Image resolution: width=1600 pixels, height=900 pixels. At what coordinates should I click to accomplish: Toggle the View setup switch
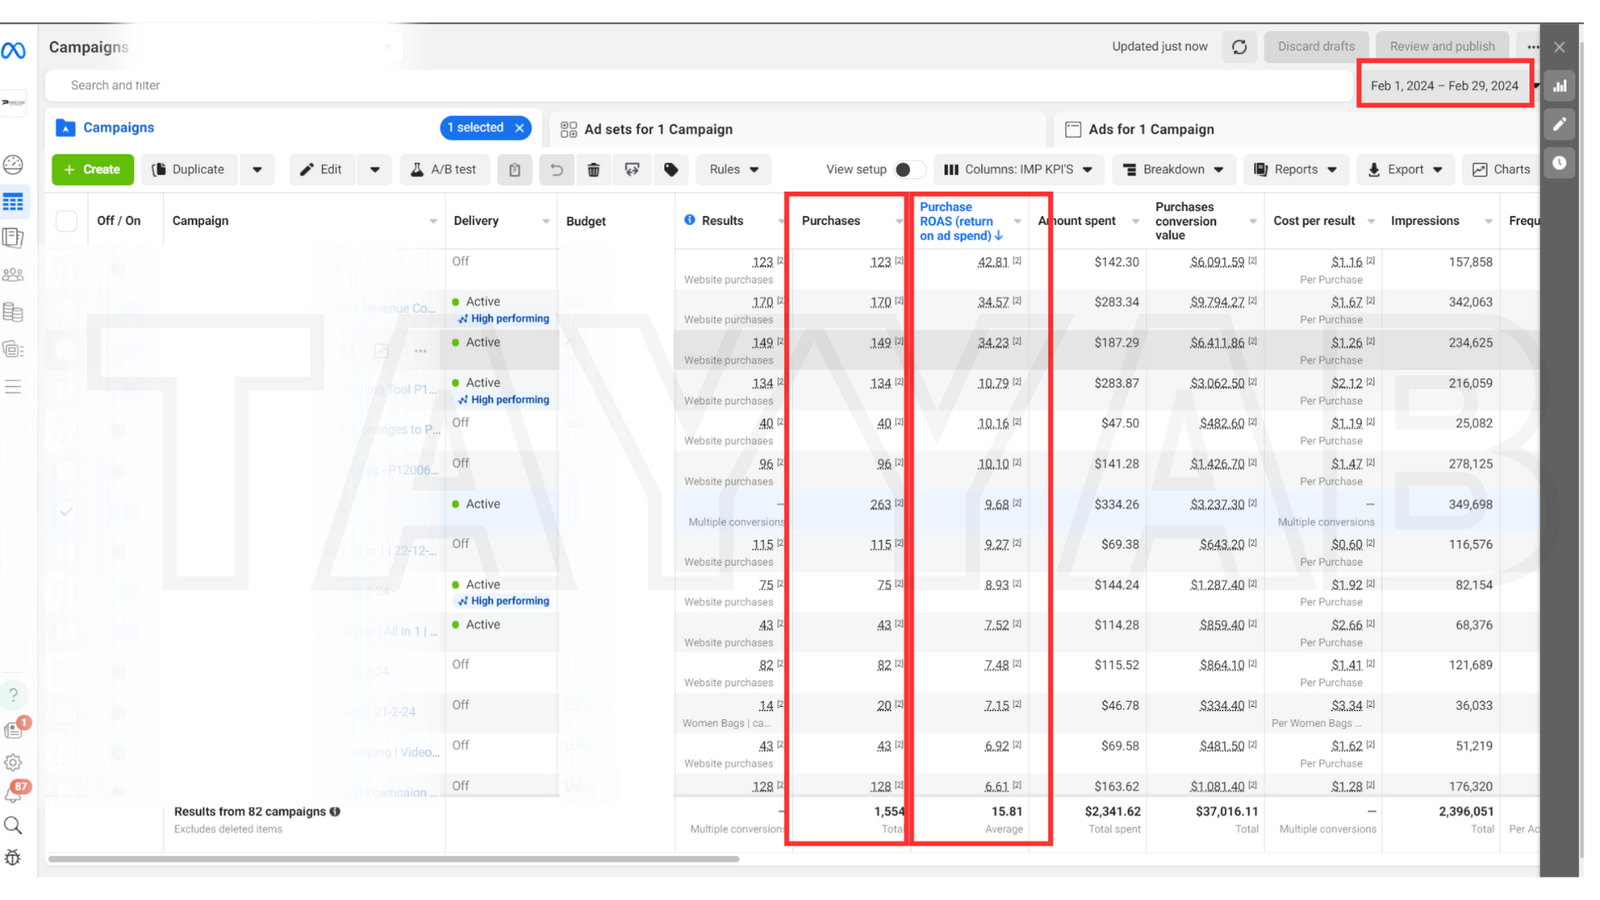pos(908,170)
